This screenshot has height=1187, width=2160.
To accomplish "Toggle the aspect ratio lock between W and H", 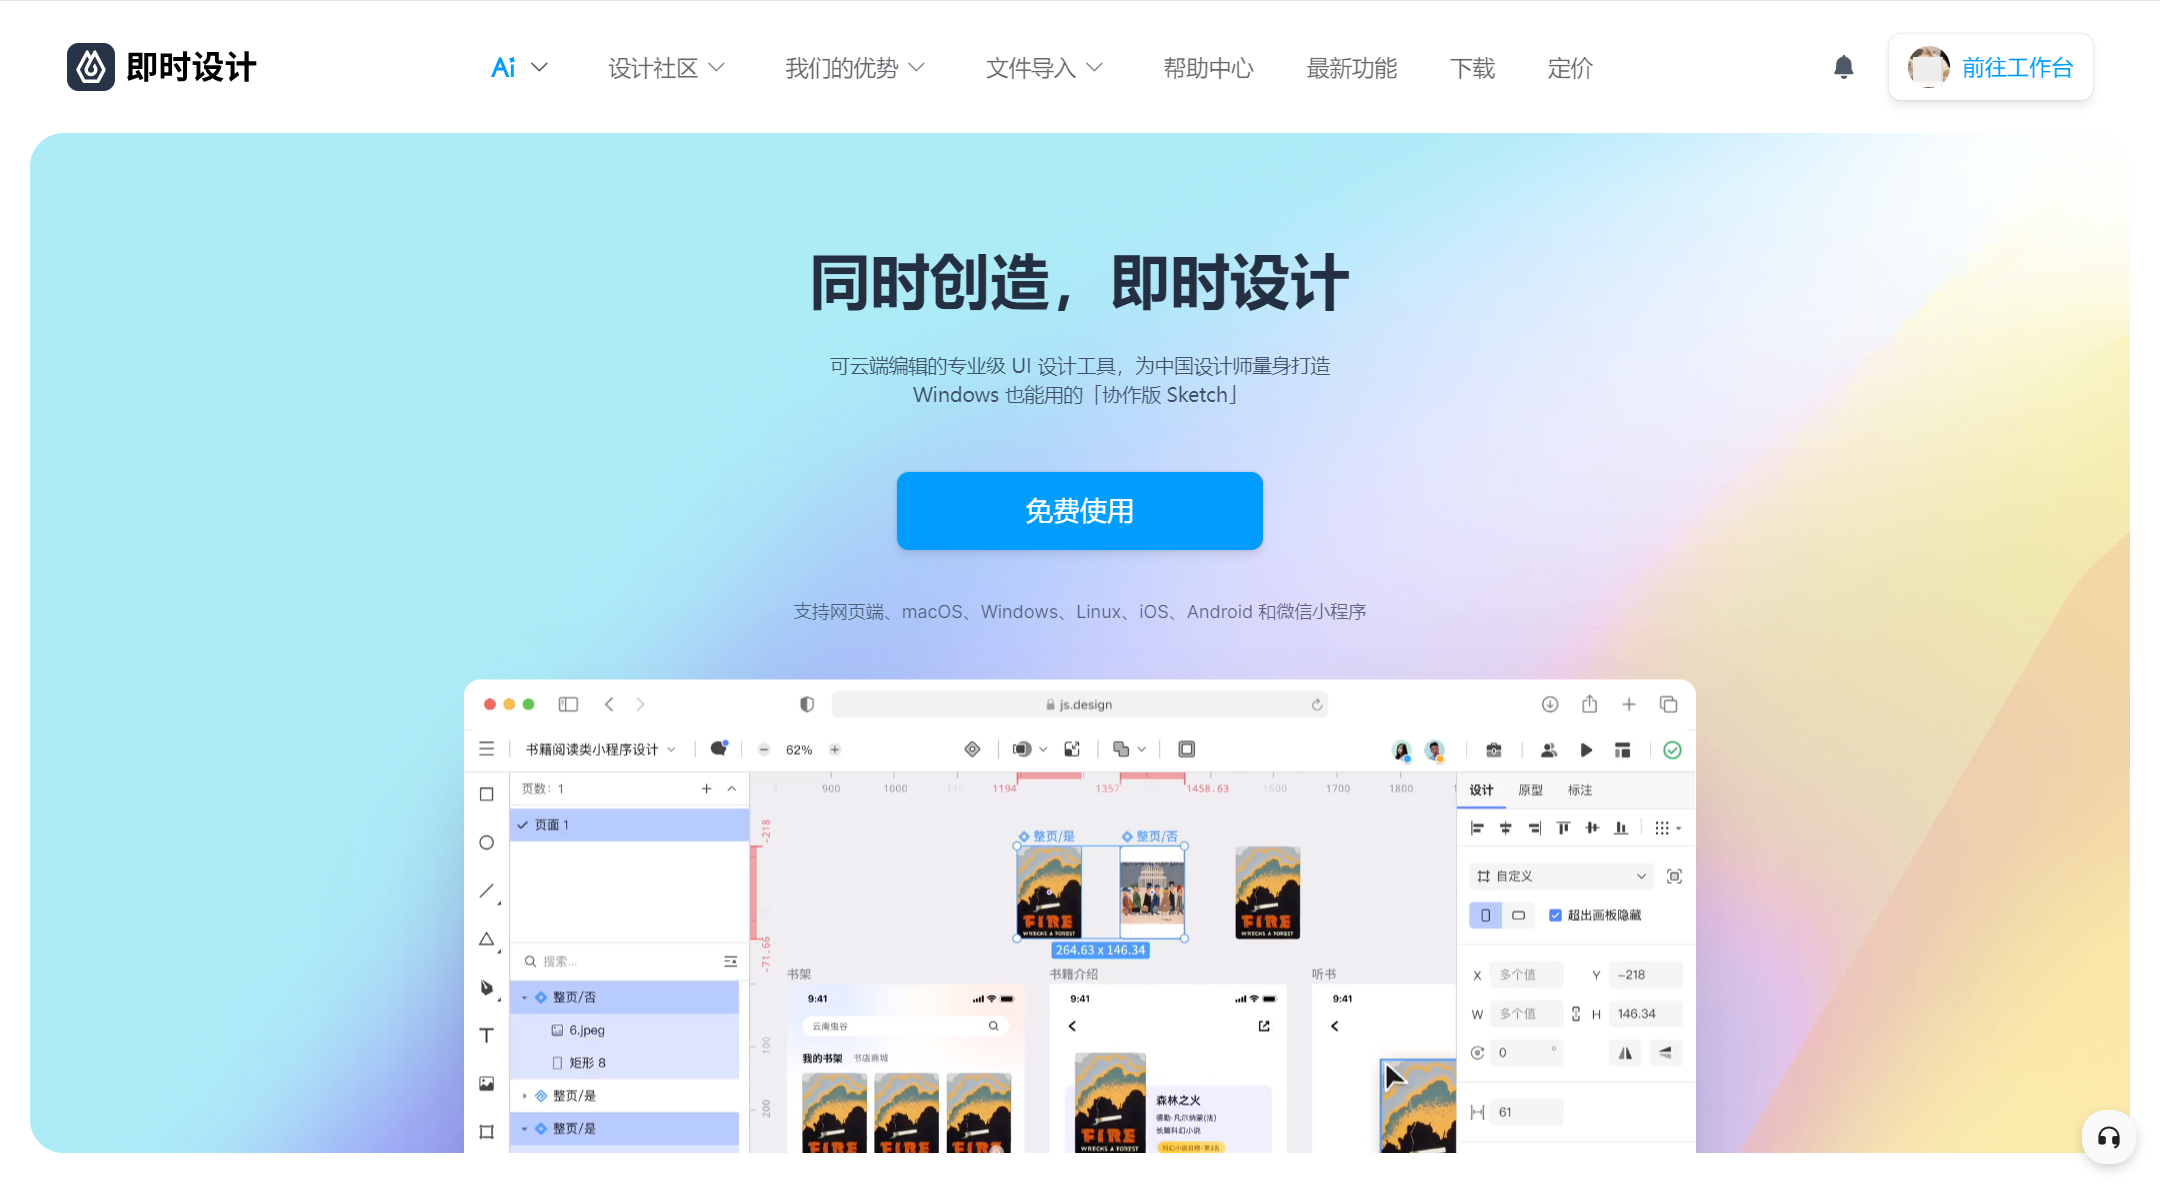I will [1573, 1013].
